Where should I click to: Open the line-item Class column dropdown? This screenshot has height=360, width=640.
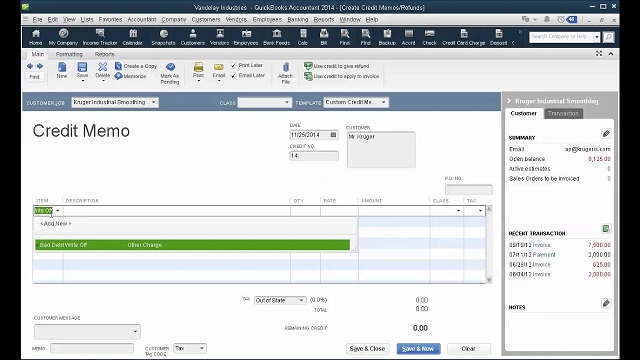point(458,211)
